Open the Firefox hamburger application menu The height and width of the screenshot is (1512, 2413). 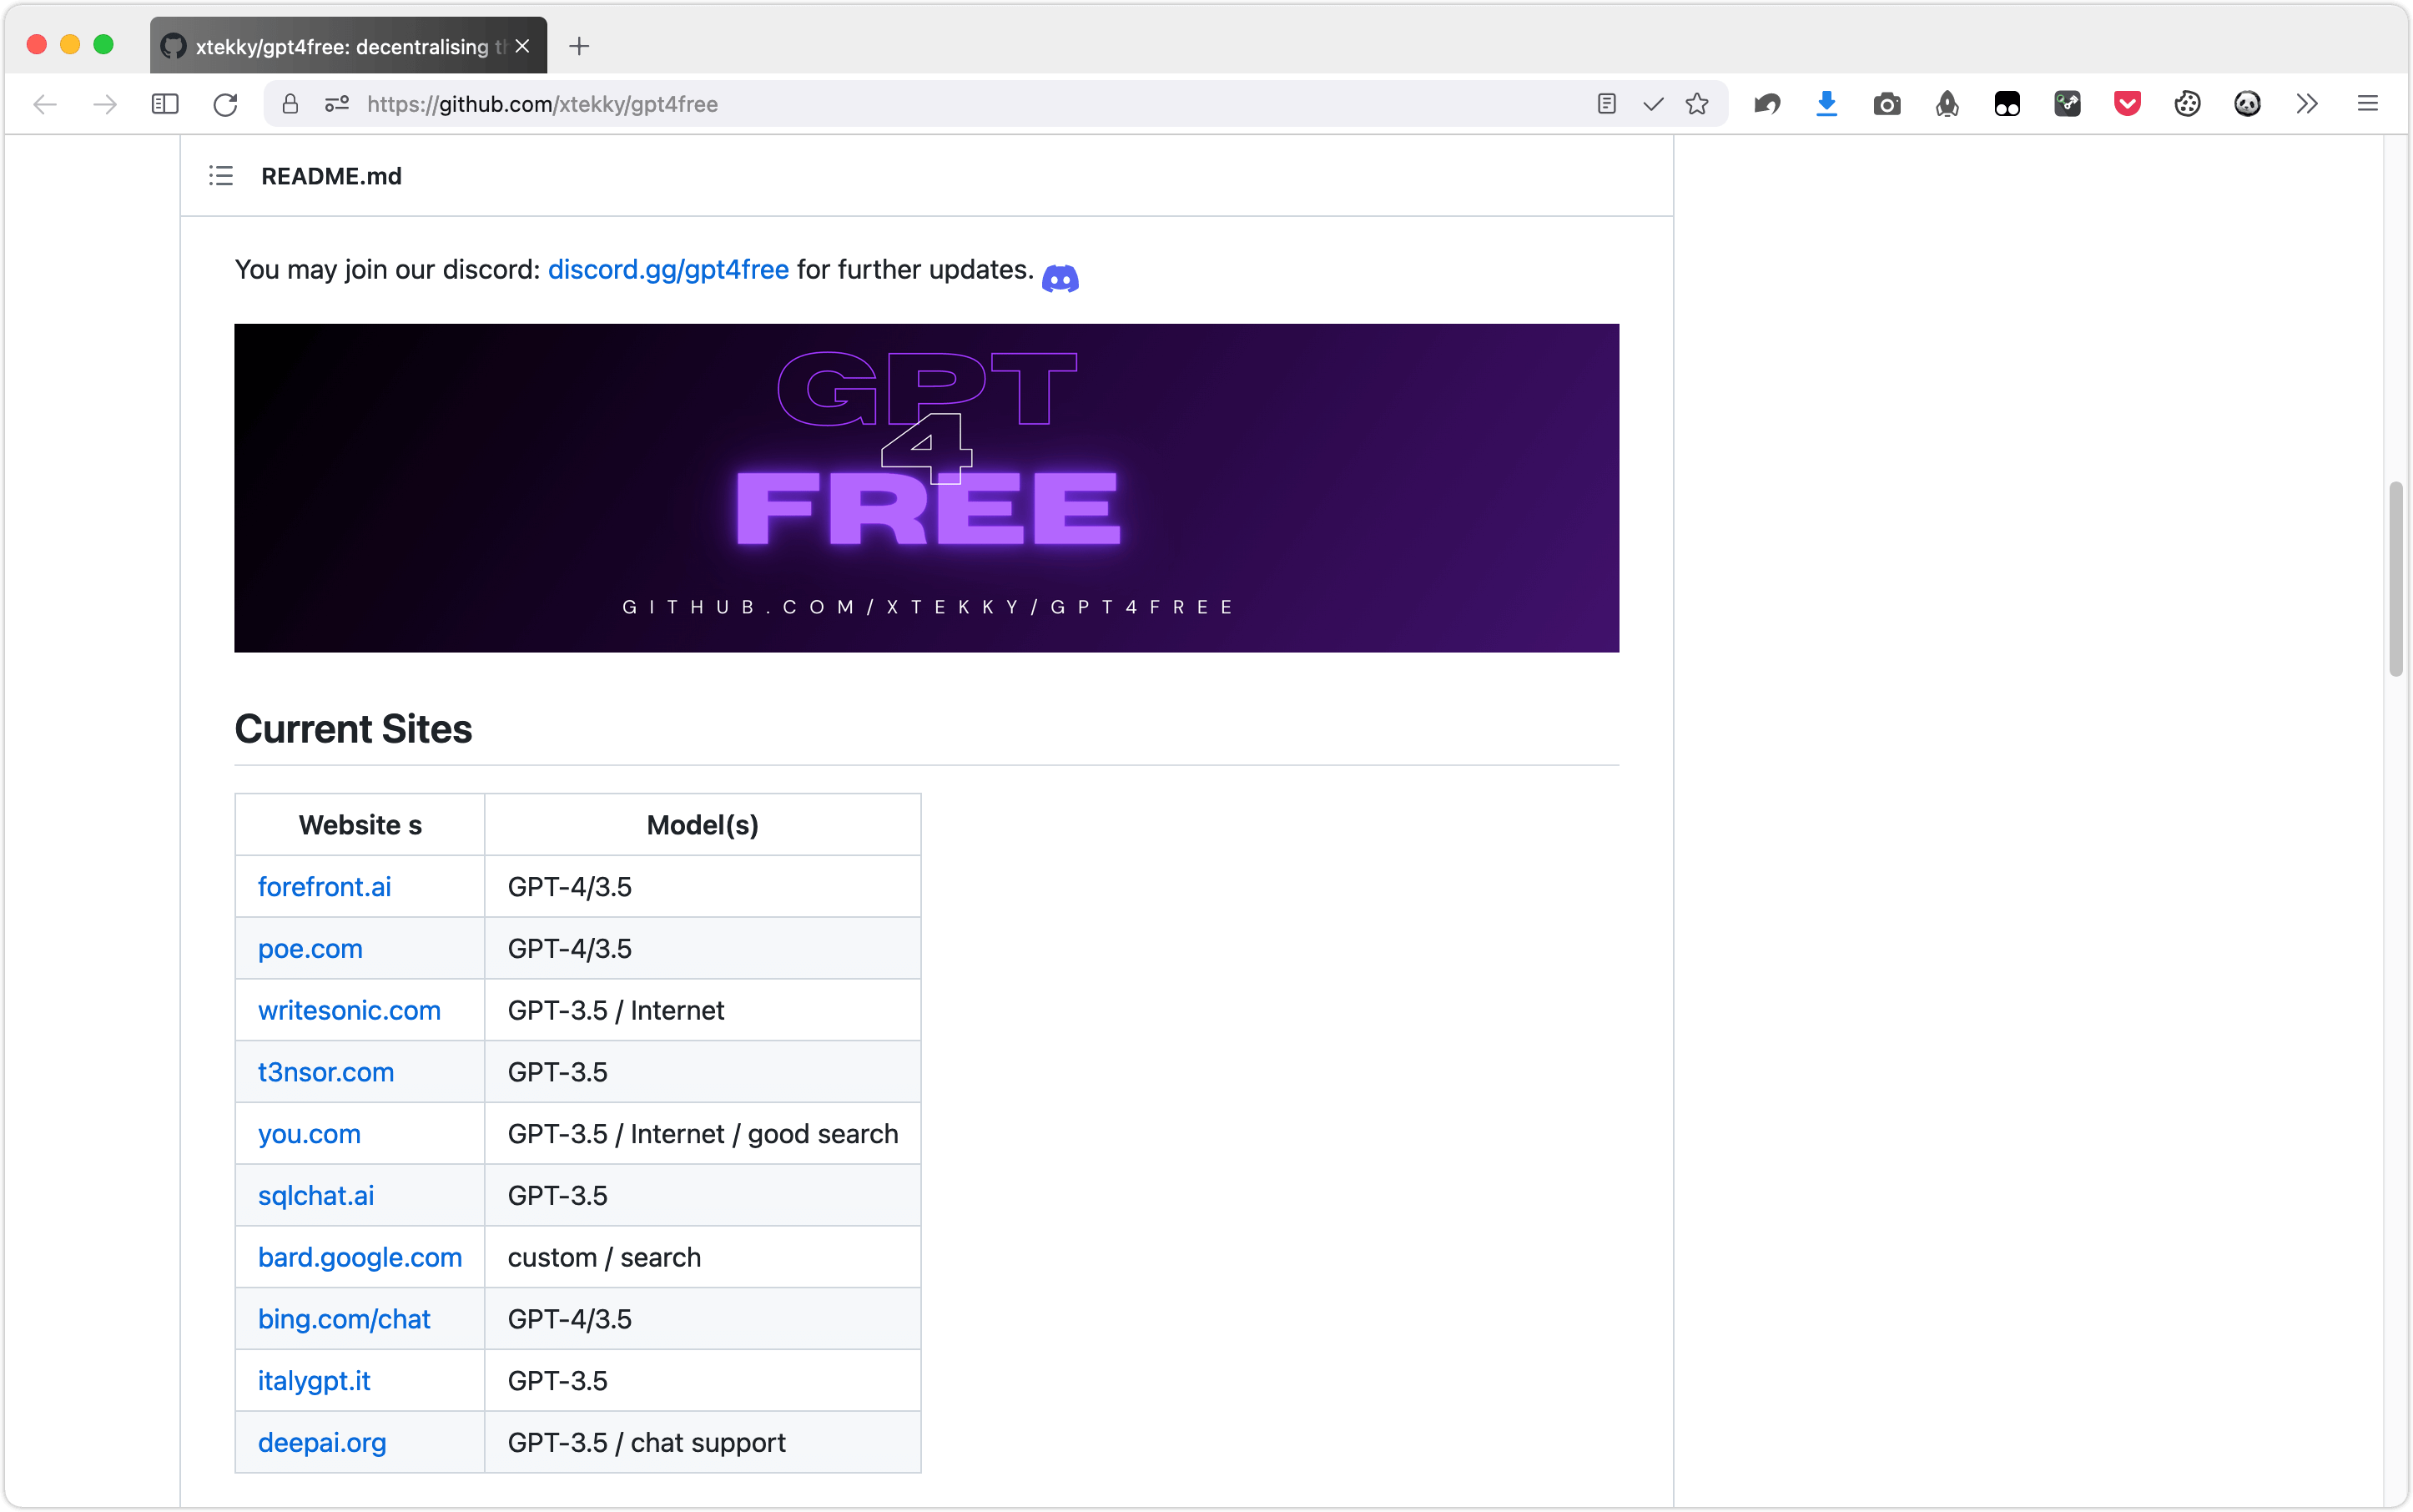point(2367,104)
